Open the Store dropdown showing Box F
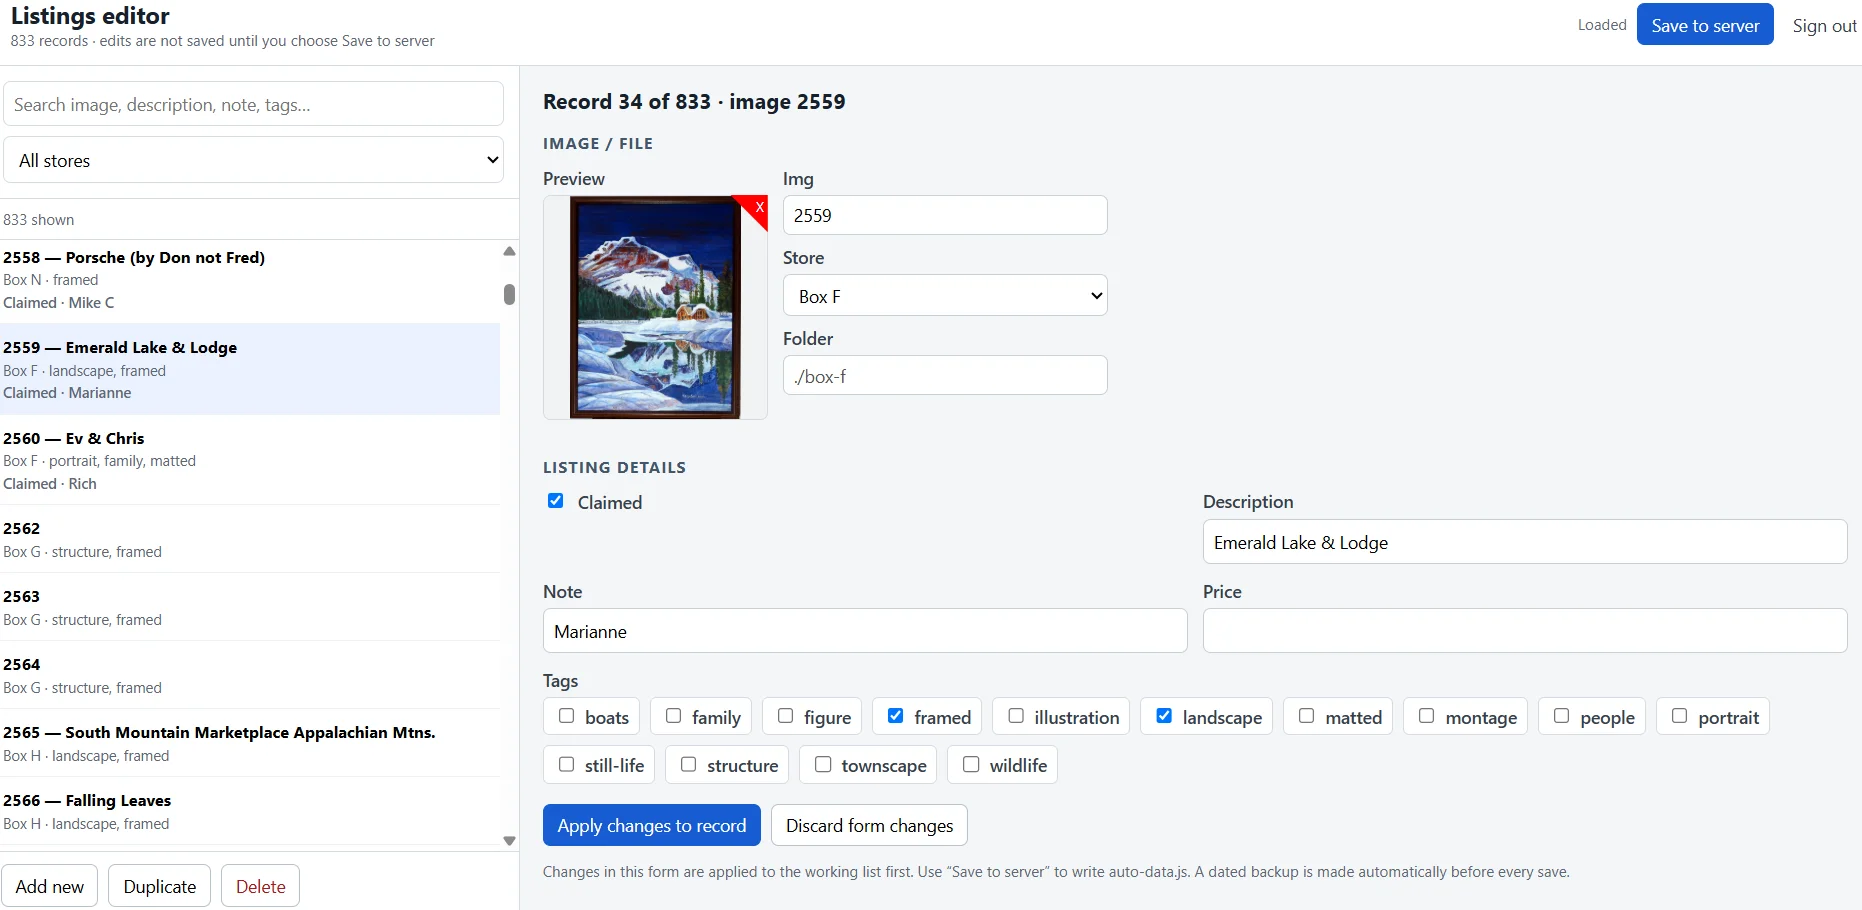 click(945, 296)
